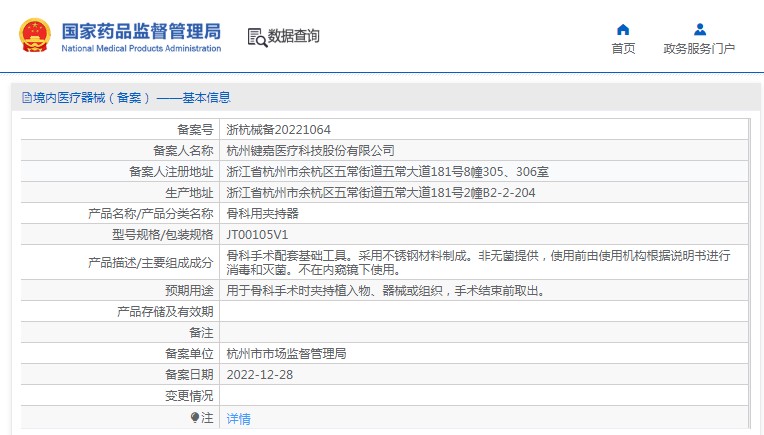Open 政务服务门户 portal link
The height and width of the screenshot is (435, 764).
point(699,49)
